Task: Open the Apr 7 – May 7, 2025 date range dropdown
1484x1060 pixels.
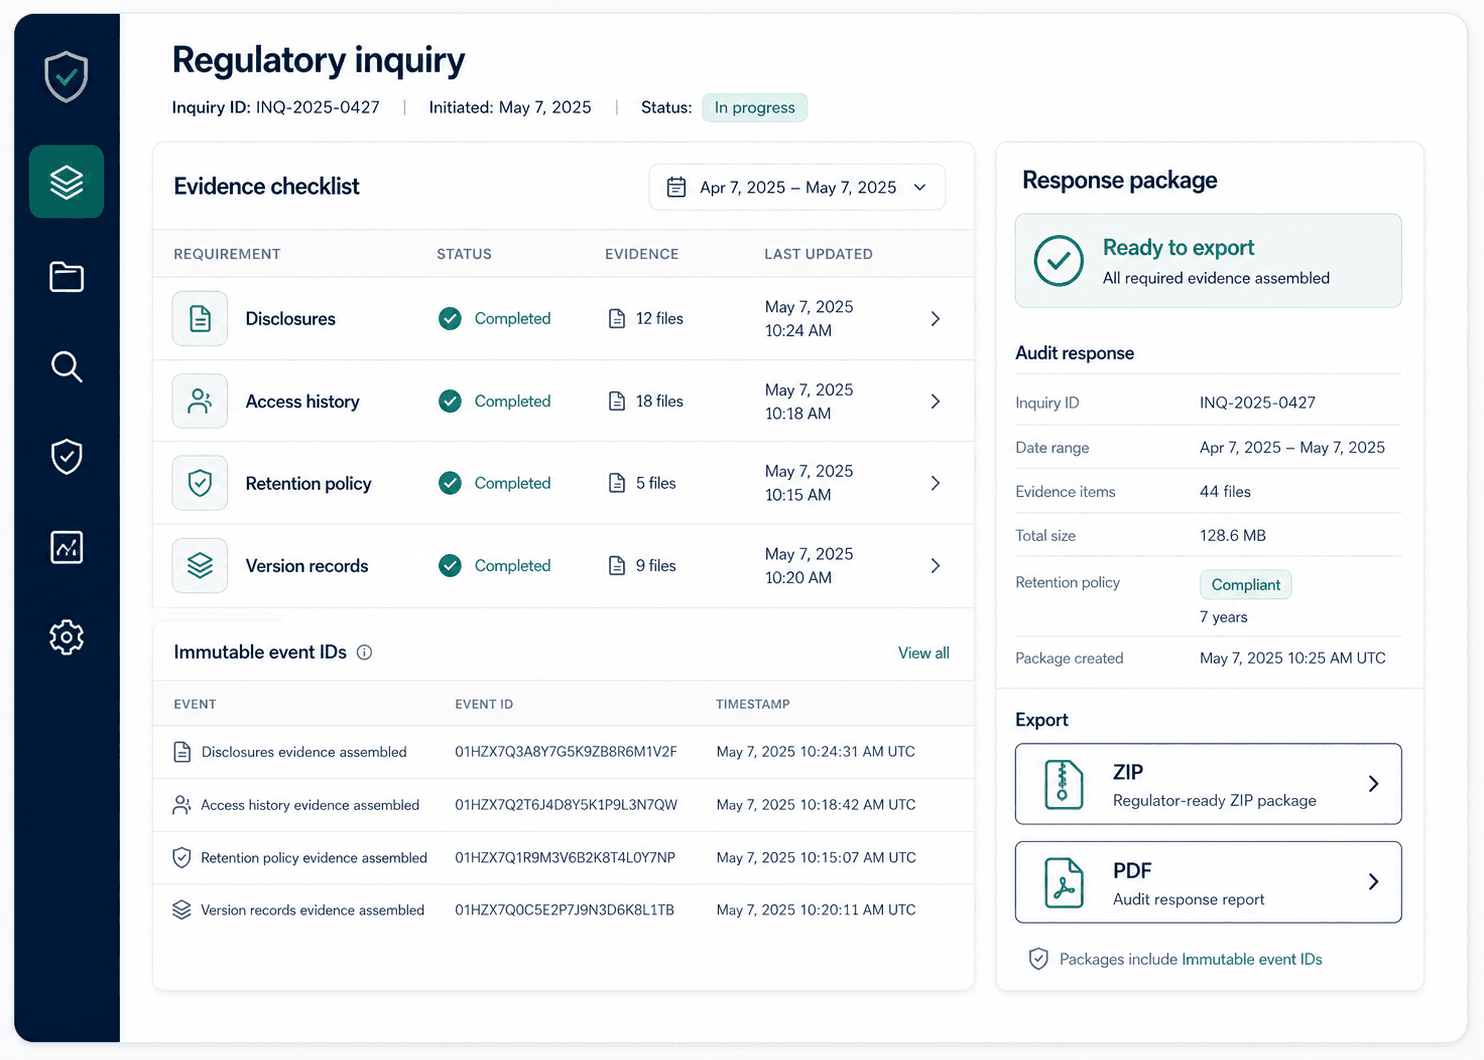Action: click(x=797, y=187)
